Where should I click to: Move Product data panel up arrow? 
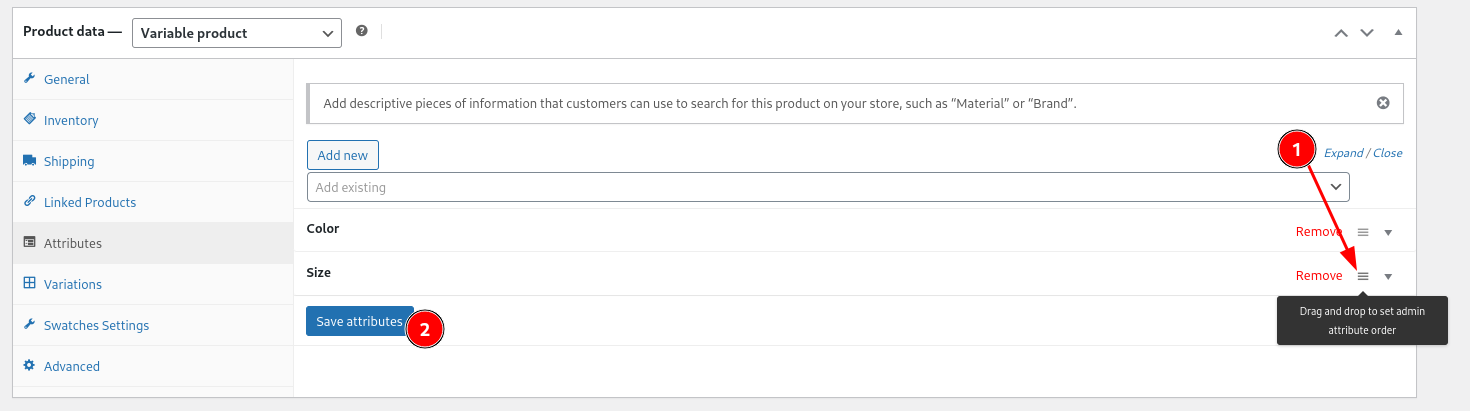(x=1341, y=33)
